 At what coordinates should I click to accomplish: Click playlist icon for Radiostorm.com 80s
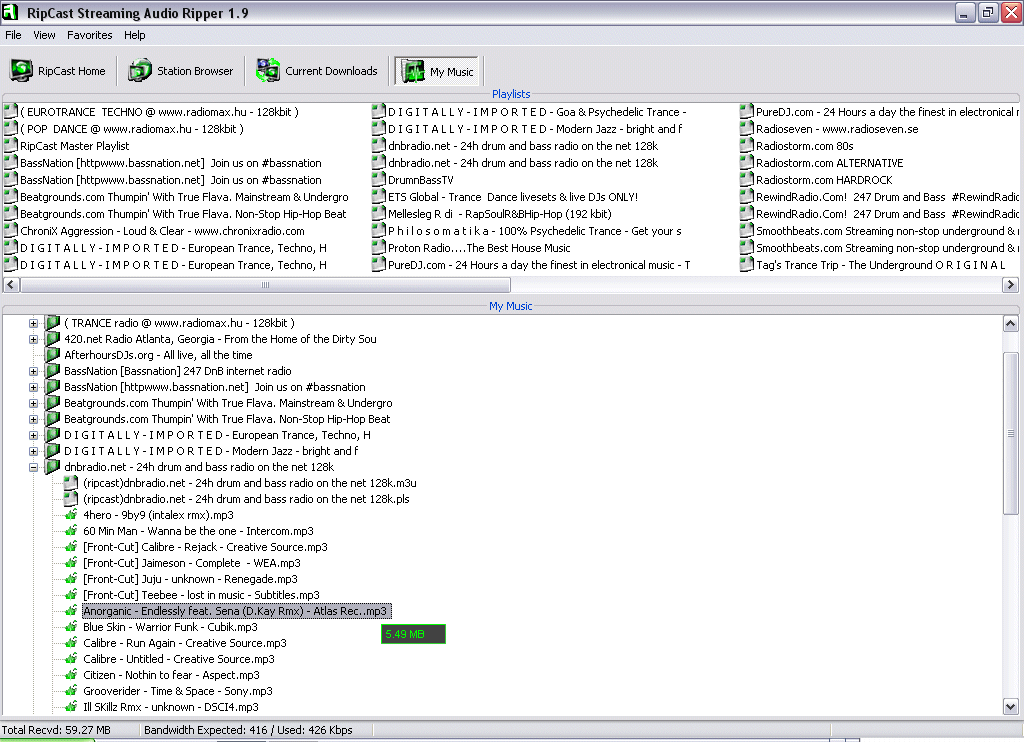[x=746, y=145]
